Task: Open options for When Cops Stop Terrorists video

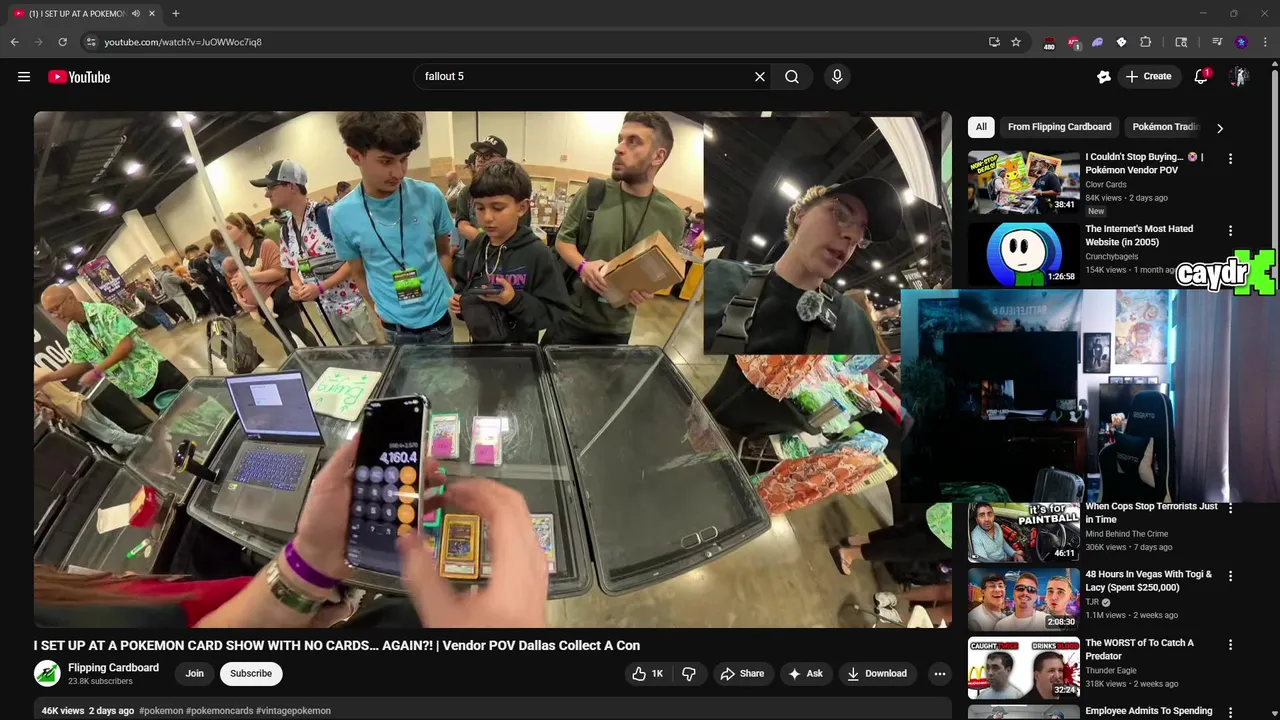Action: pos(1230,508)
